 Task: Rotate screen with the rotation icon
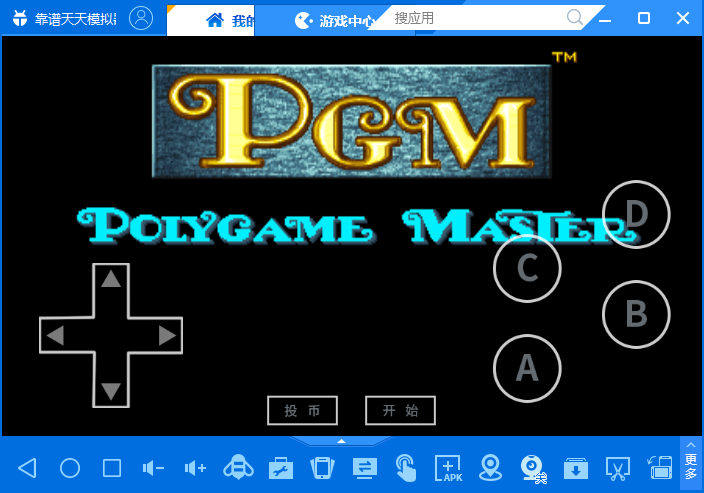[660, 468]
